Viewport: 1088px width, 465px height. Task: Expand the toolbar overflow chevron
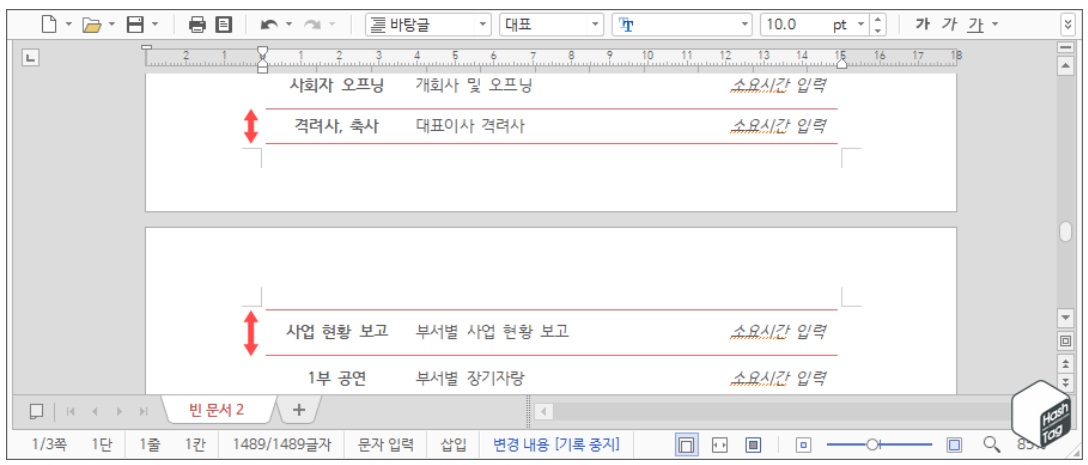tap(1068, 25)
